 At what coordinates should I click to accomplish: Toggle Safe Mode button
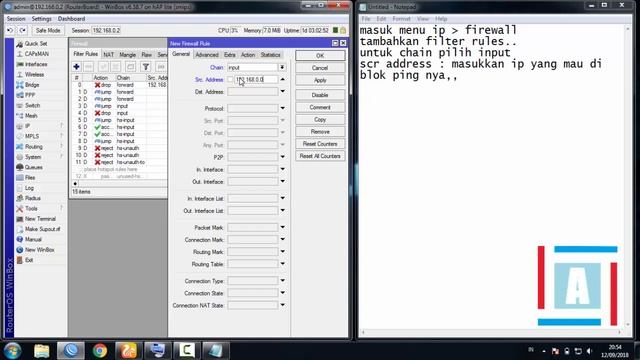click(x=48, y=31)
